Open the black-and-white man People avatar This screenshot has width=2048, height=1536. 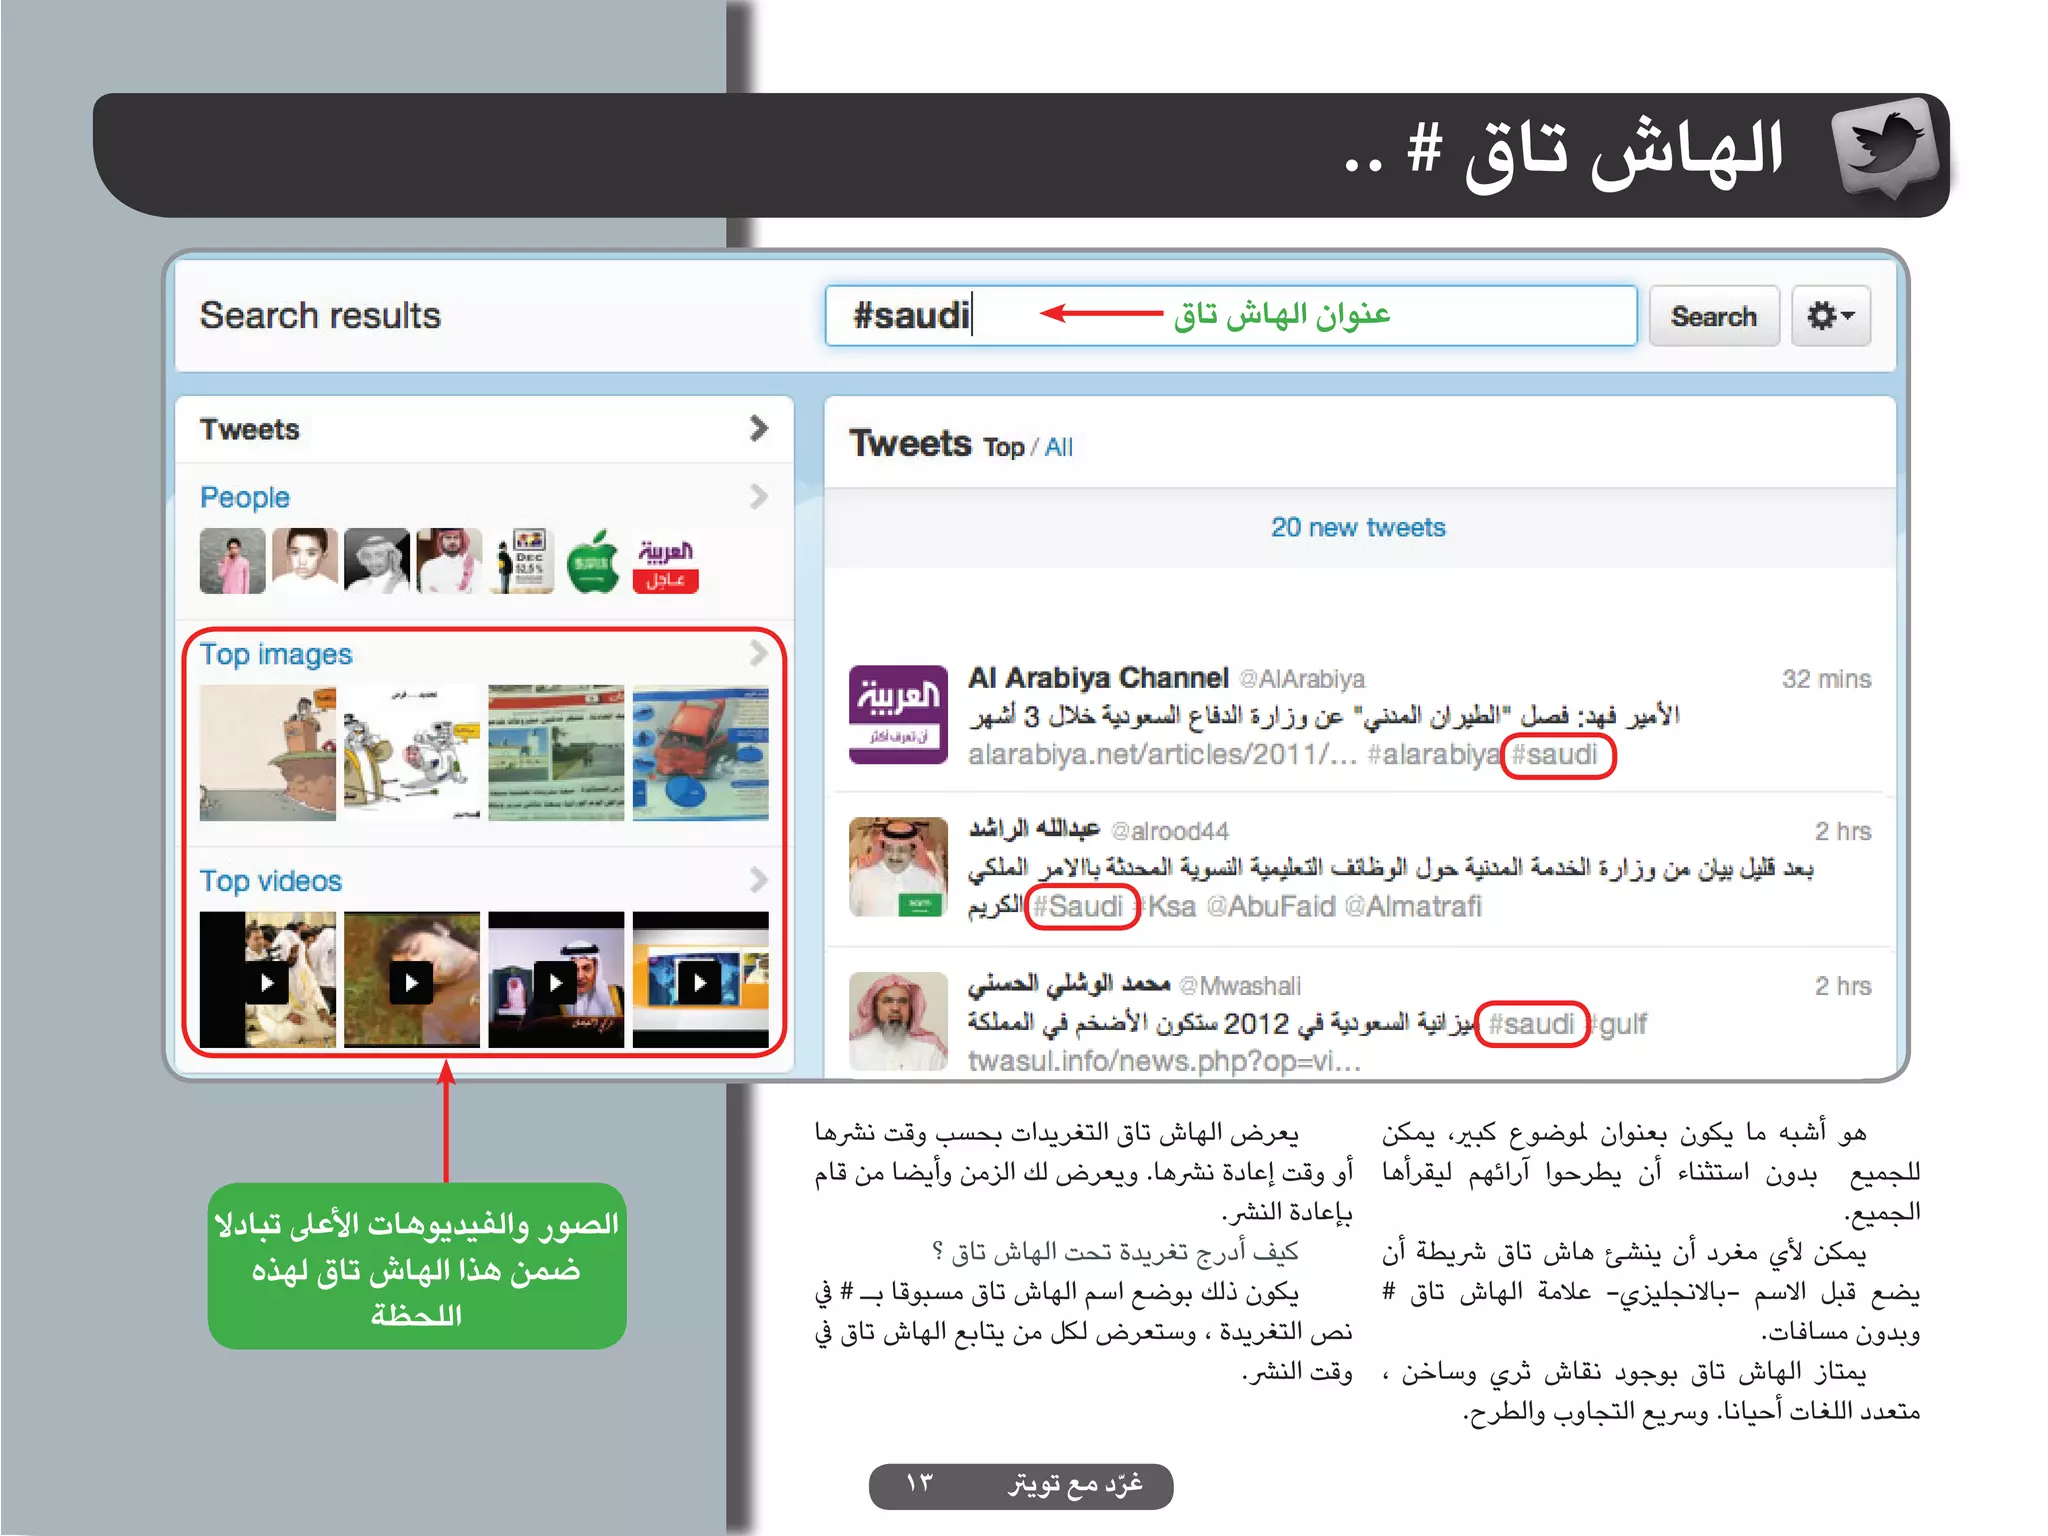(x=377, y=561)
